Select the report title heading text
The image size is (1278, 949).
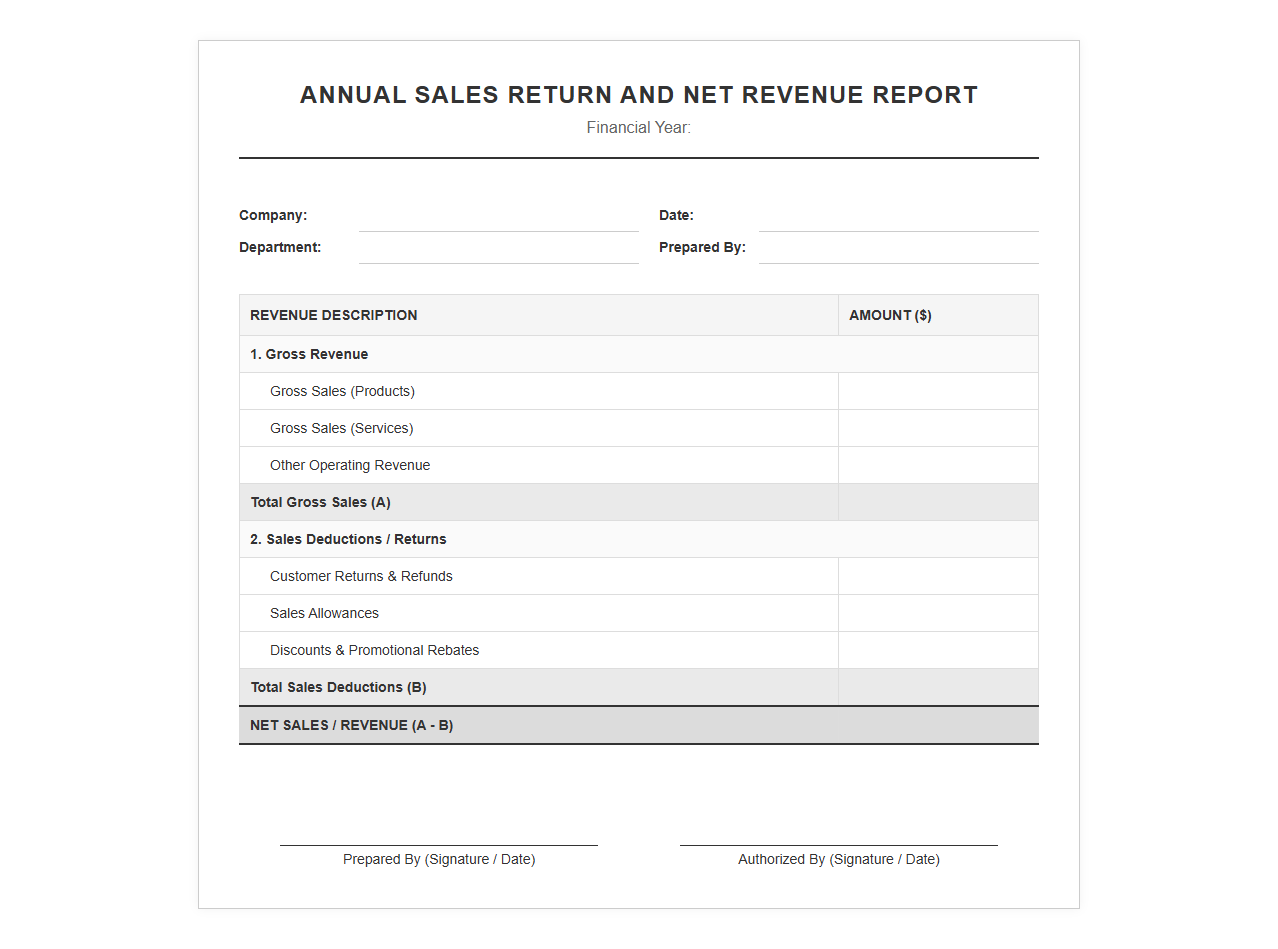(x=639, y=95)
